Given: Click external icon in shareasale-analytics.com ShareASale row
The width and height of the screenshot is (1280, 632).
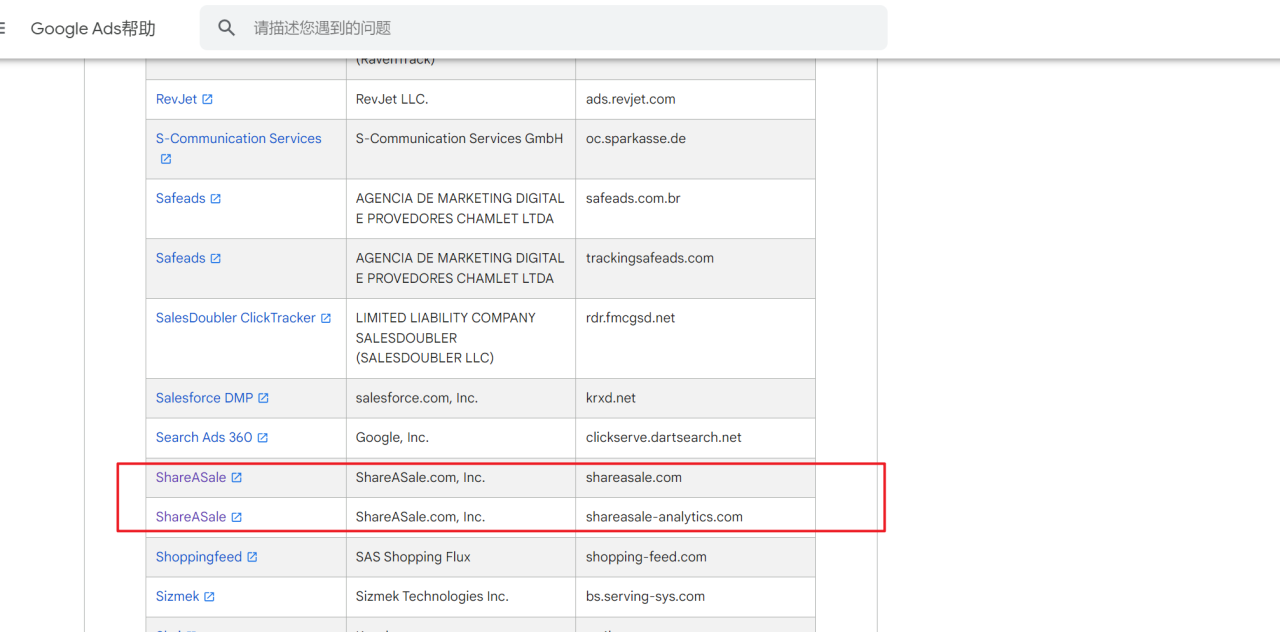Looking at the screenshot, I should [237, 517].
